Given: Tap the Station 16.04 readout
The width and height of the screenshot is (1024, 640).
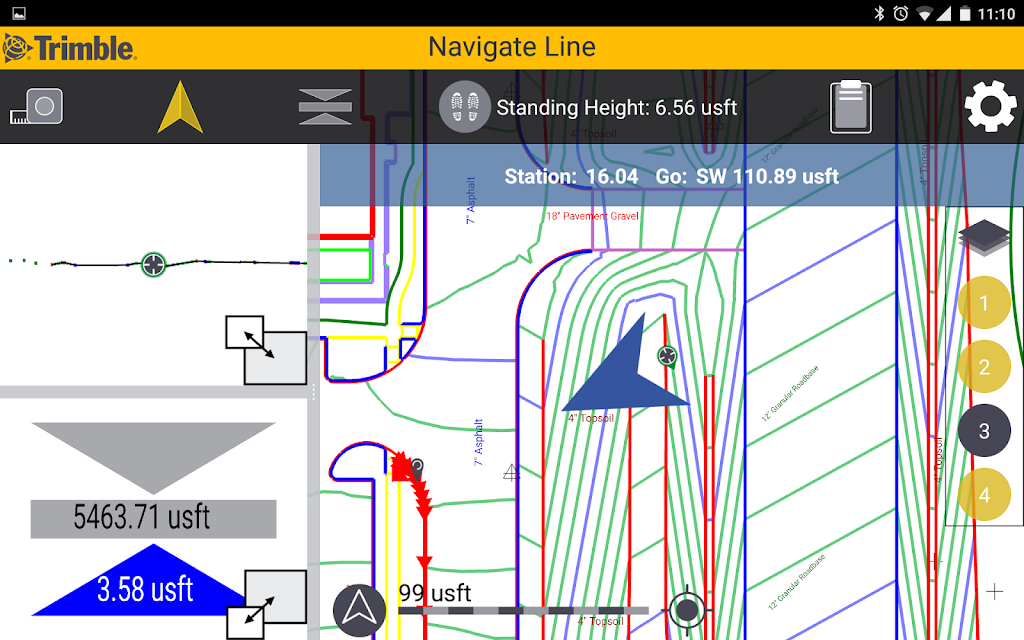Looking at the screenshot, I should (571, 176).
